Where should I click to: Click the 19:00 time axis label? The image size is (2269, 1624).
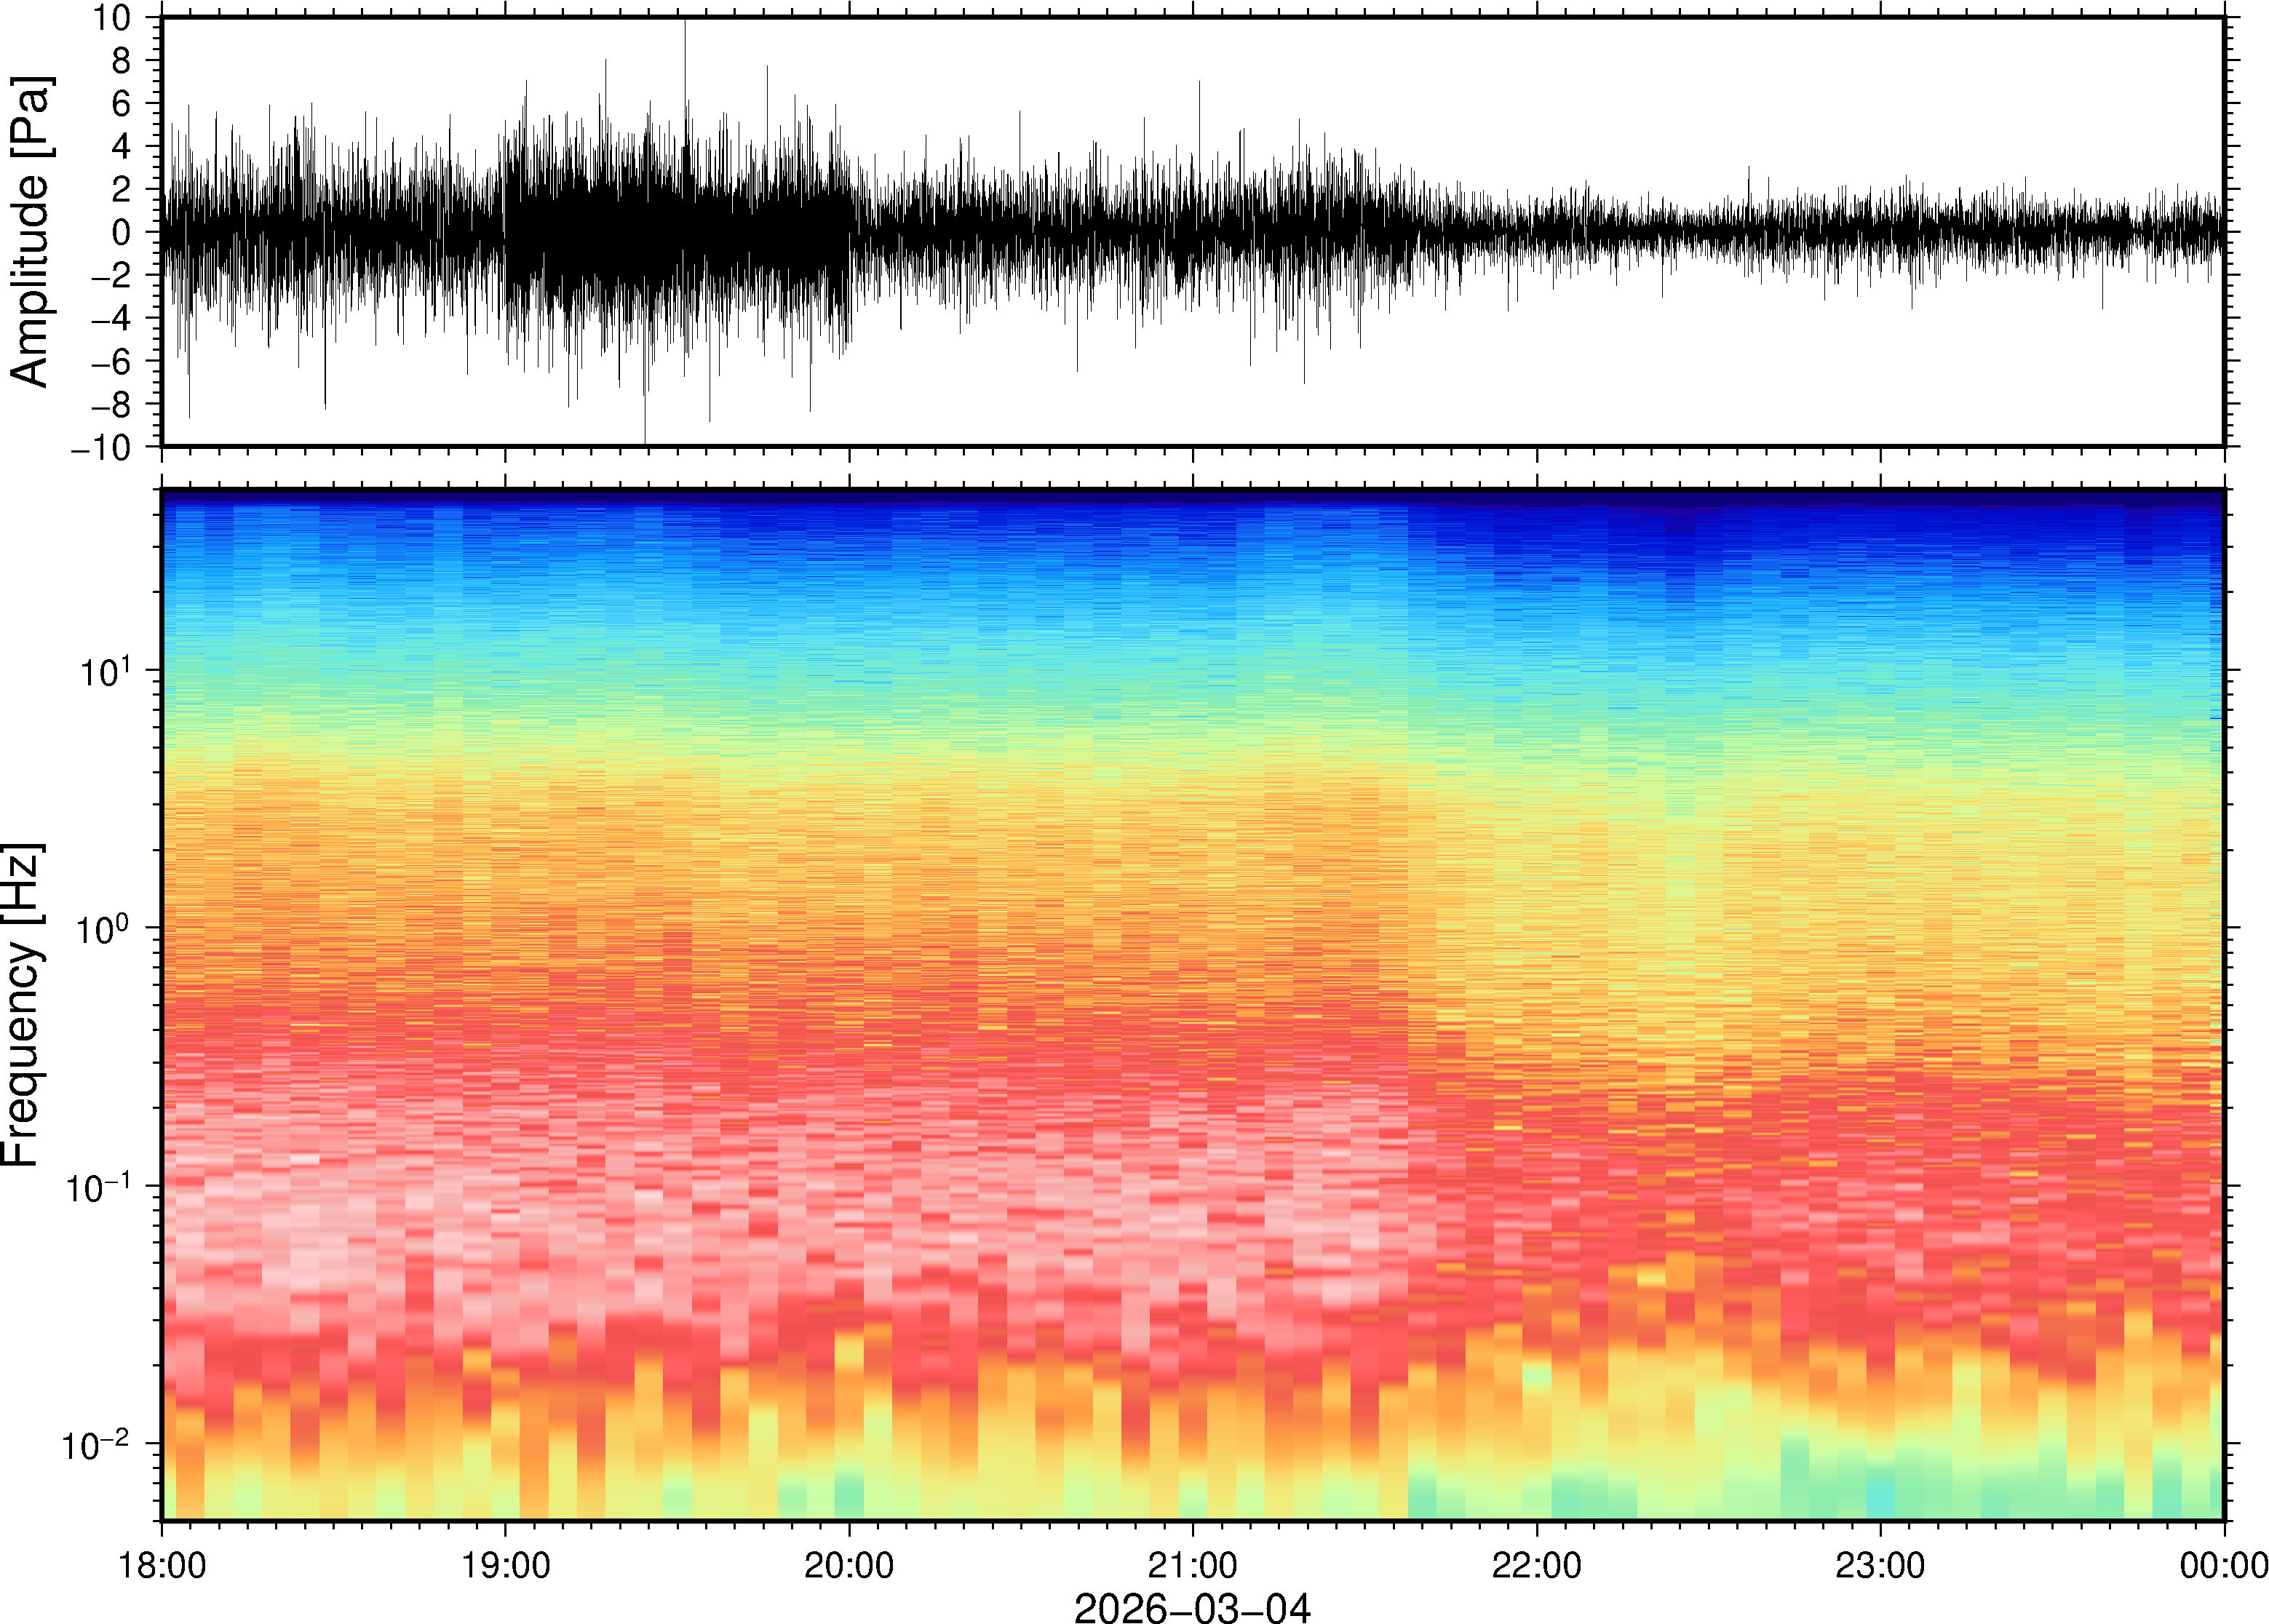(505, 1565)
